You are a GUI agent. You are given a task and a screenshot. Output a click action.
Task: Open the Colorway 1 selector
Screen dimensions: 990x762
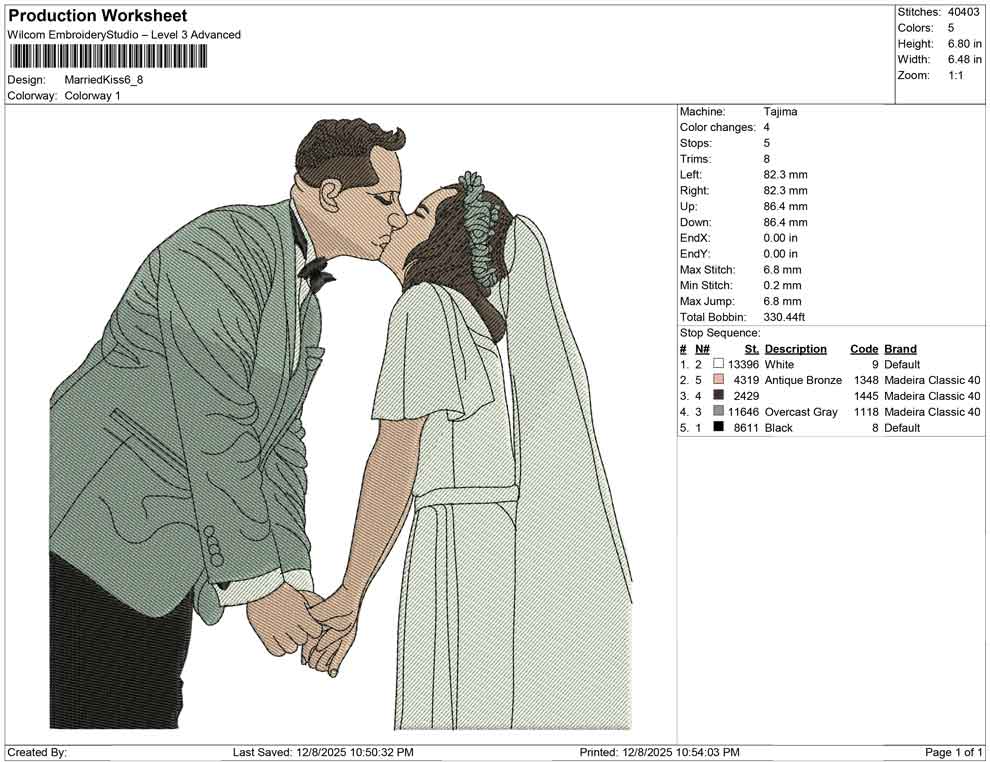click(95, 97)
